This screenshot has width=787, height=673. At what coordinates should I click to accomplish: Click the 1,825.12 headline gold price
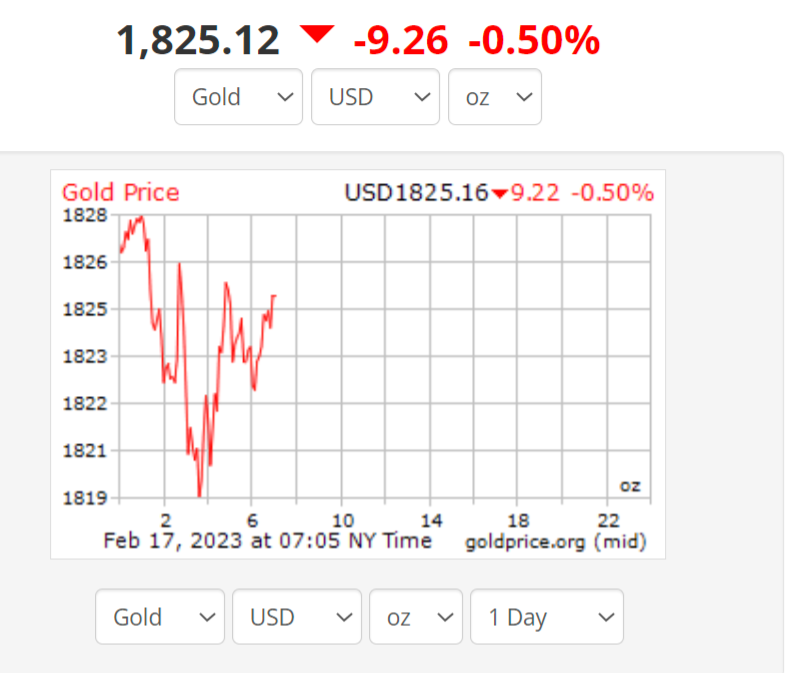point(198,41)
